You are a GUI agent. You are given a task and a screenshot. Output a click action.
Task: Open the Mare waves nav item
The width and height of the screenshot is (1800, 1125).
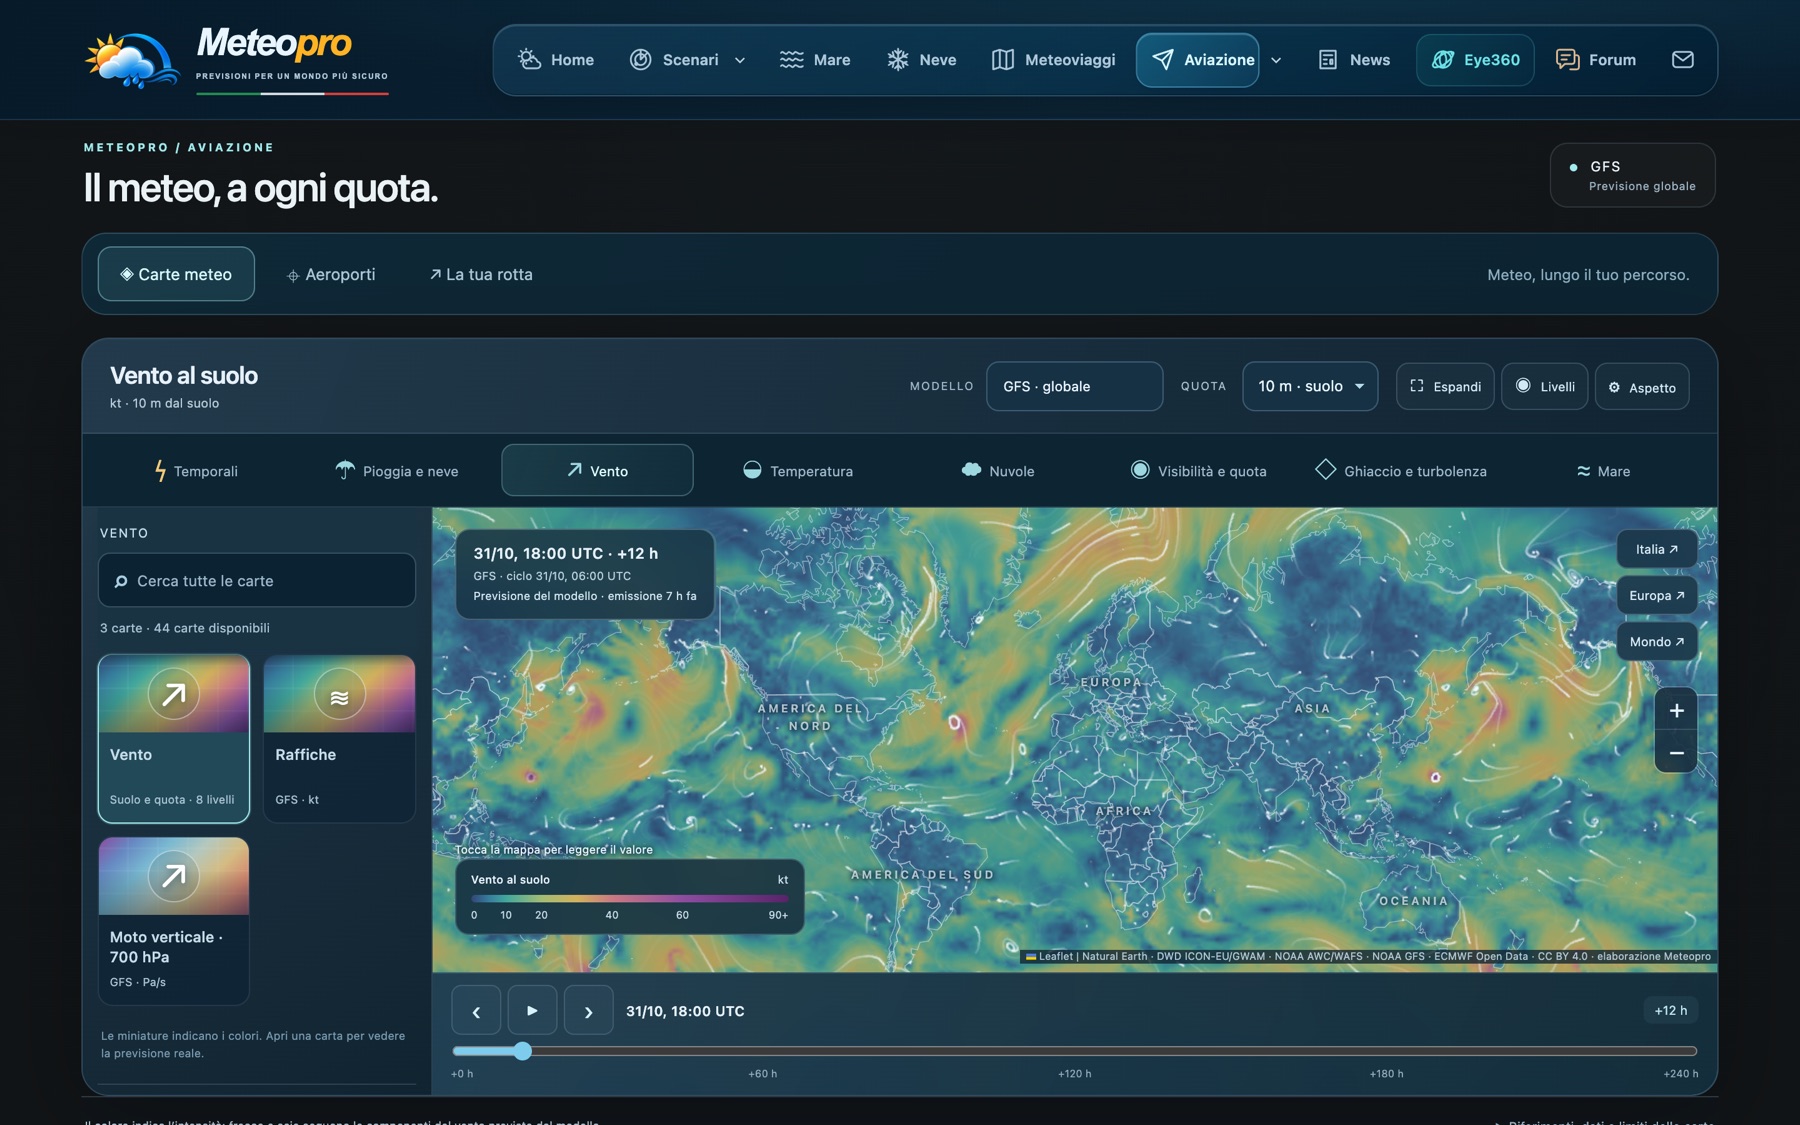tap(815, 60)
